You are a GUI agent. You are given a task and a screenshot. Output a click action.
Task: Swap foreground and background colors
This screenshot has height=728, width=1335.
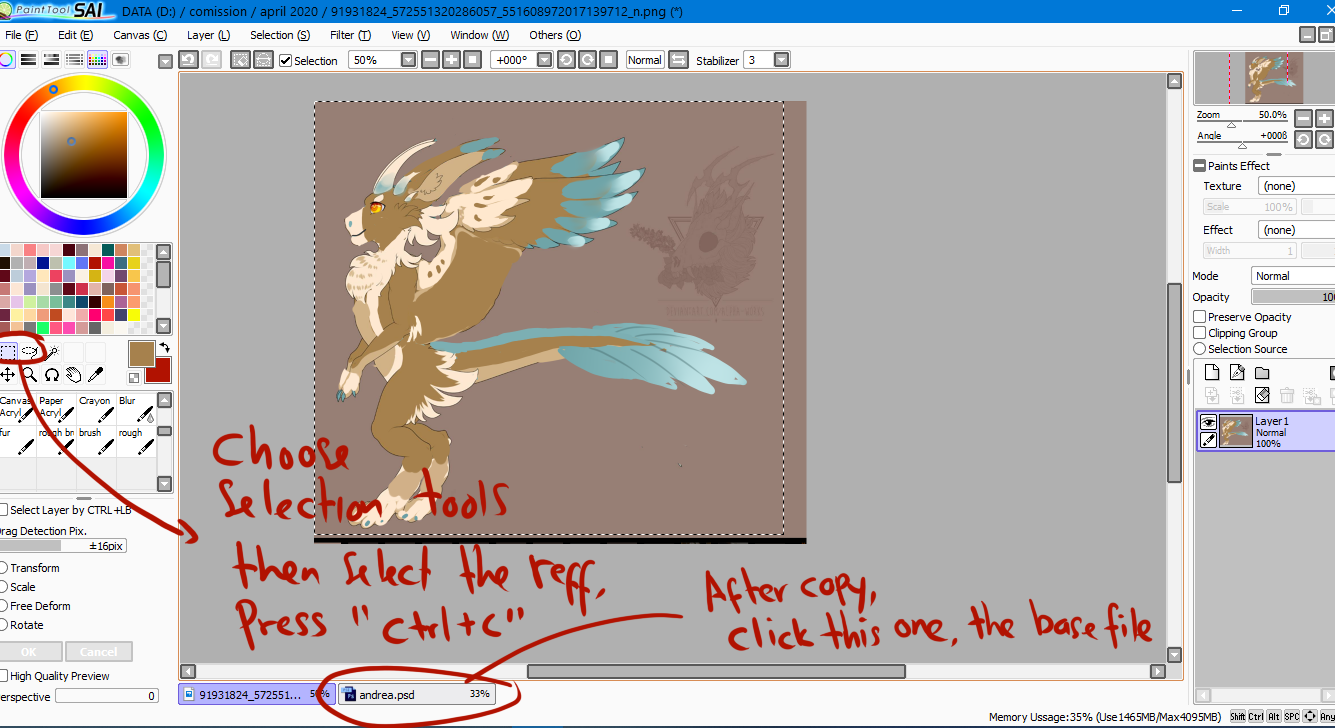click(x=164, y=347)
